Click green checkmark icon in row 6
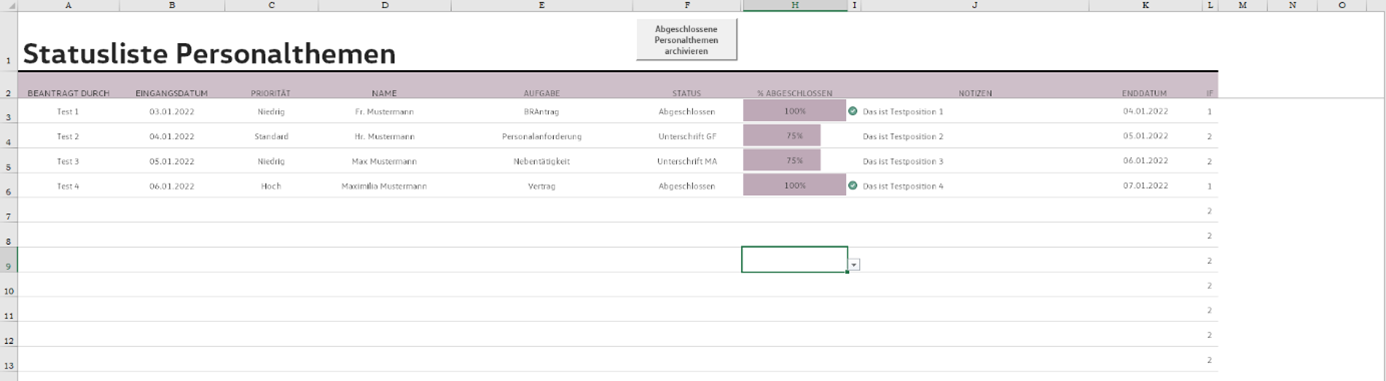Viewport: 1386px width, 381px height. point(853,186)
